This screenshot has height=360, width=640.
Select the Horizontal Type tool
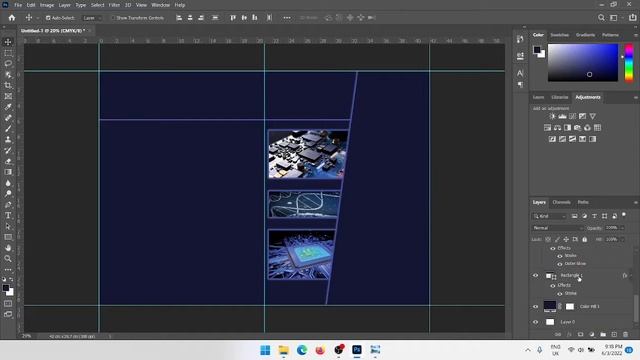point(8,216)
